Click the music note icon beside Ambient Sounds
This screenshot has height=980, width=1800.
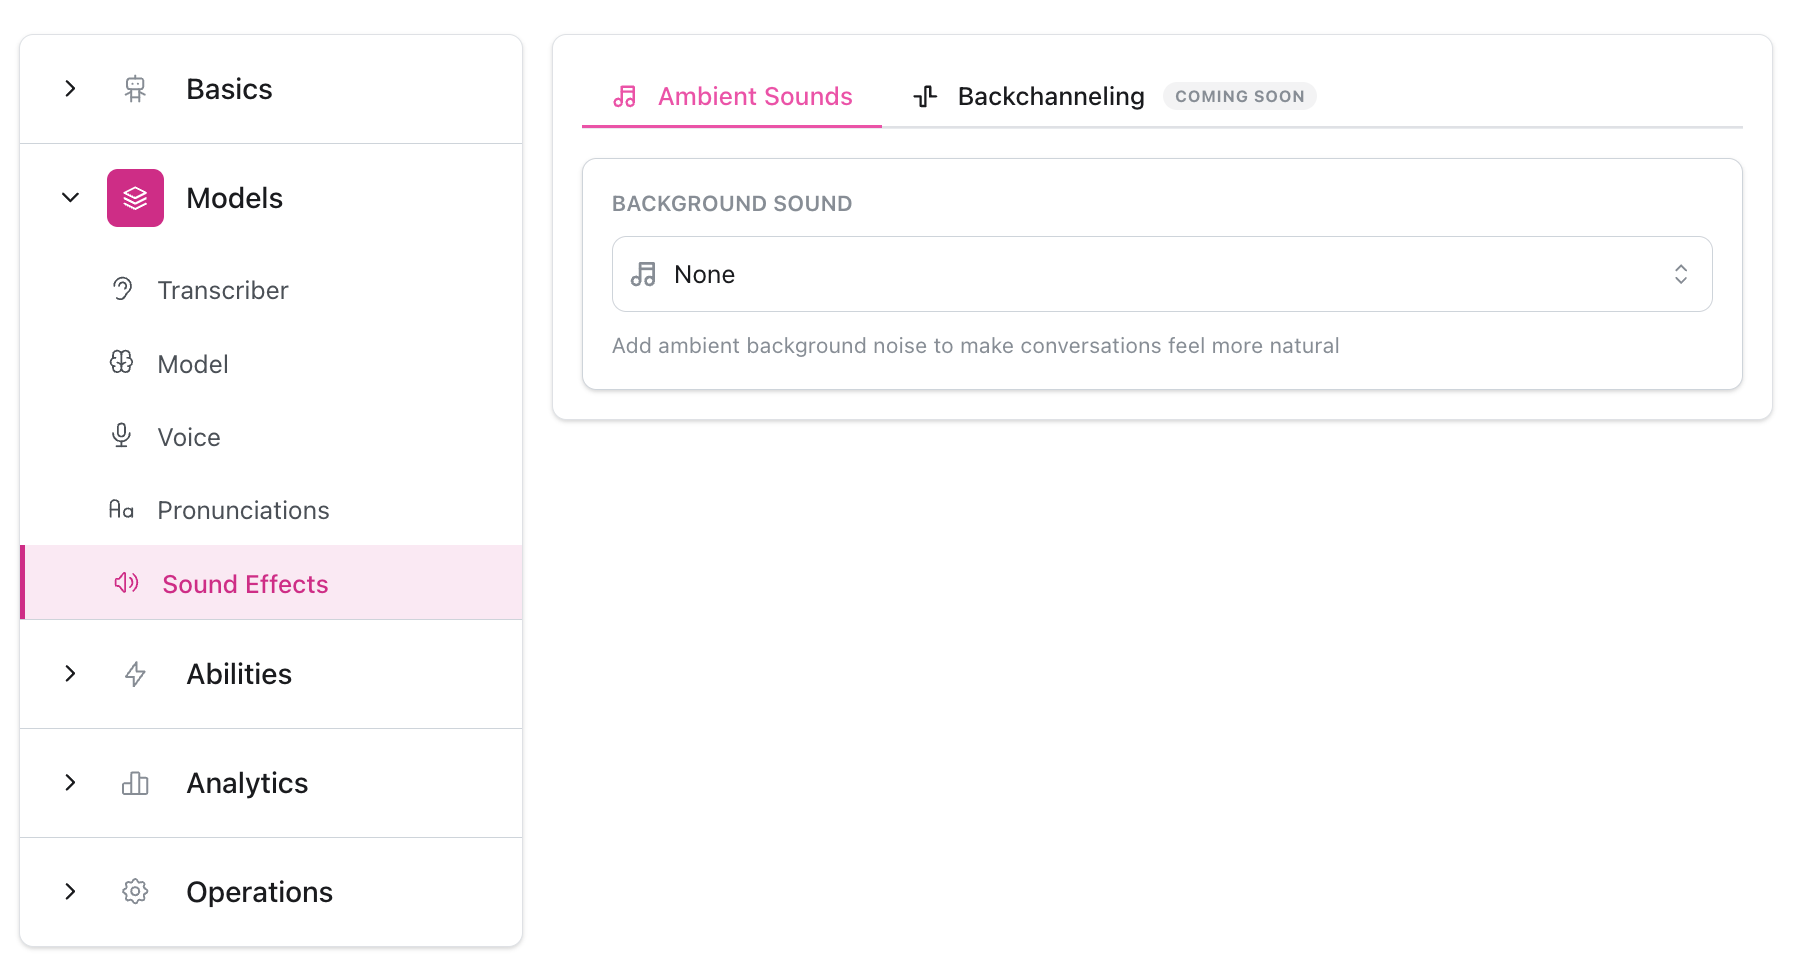click(625, 96)
